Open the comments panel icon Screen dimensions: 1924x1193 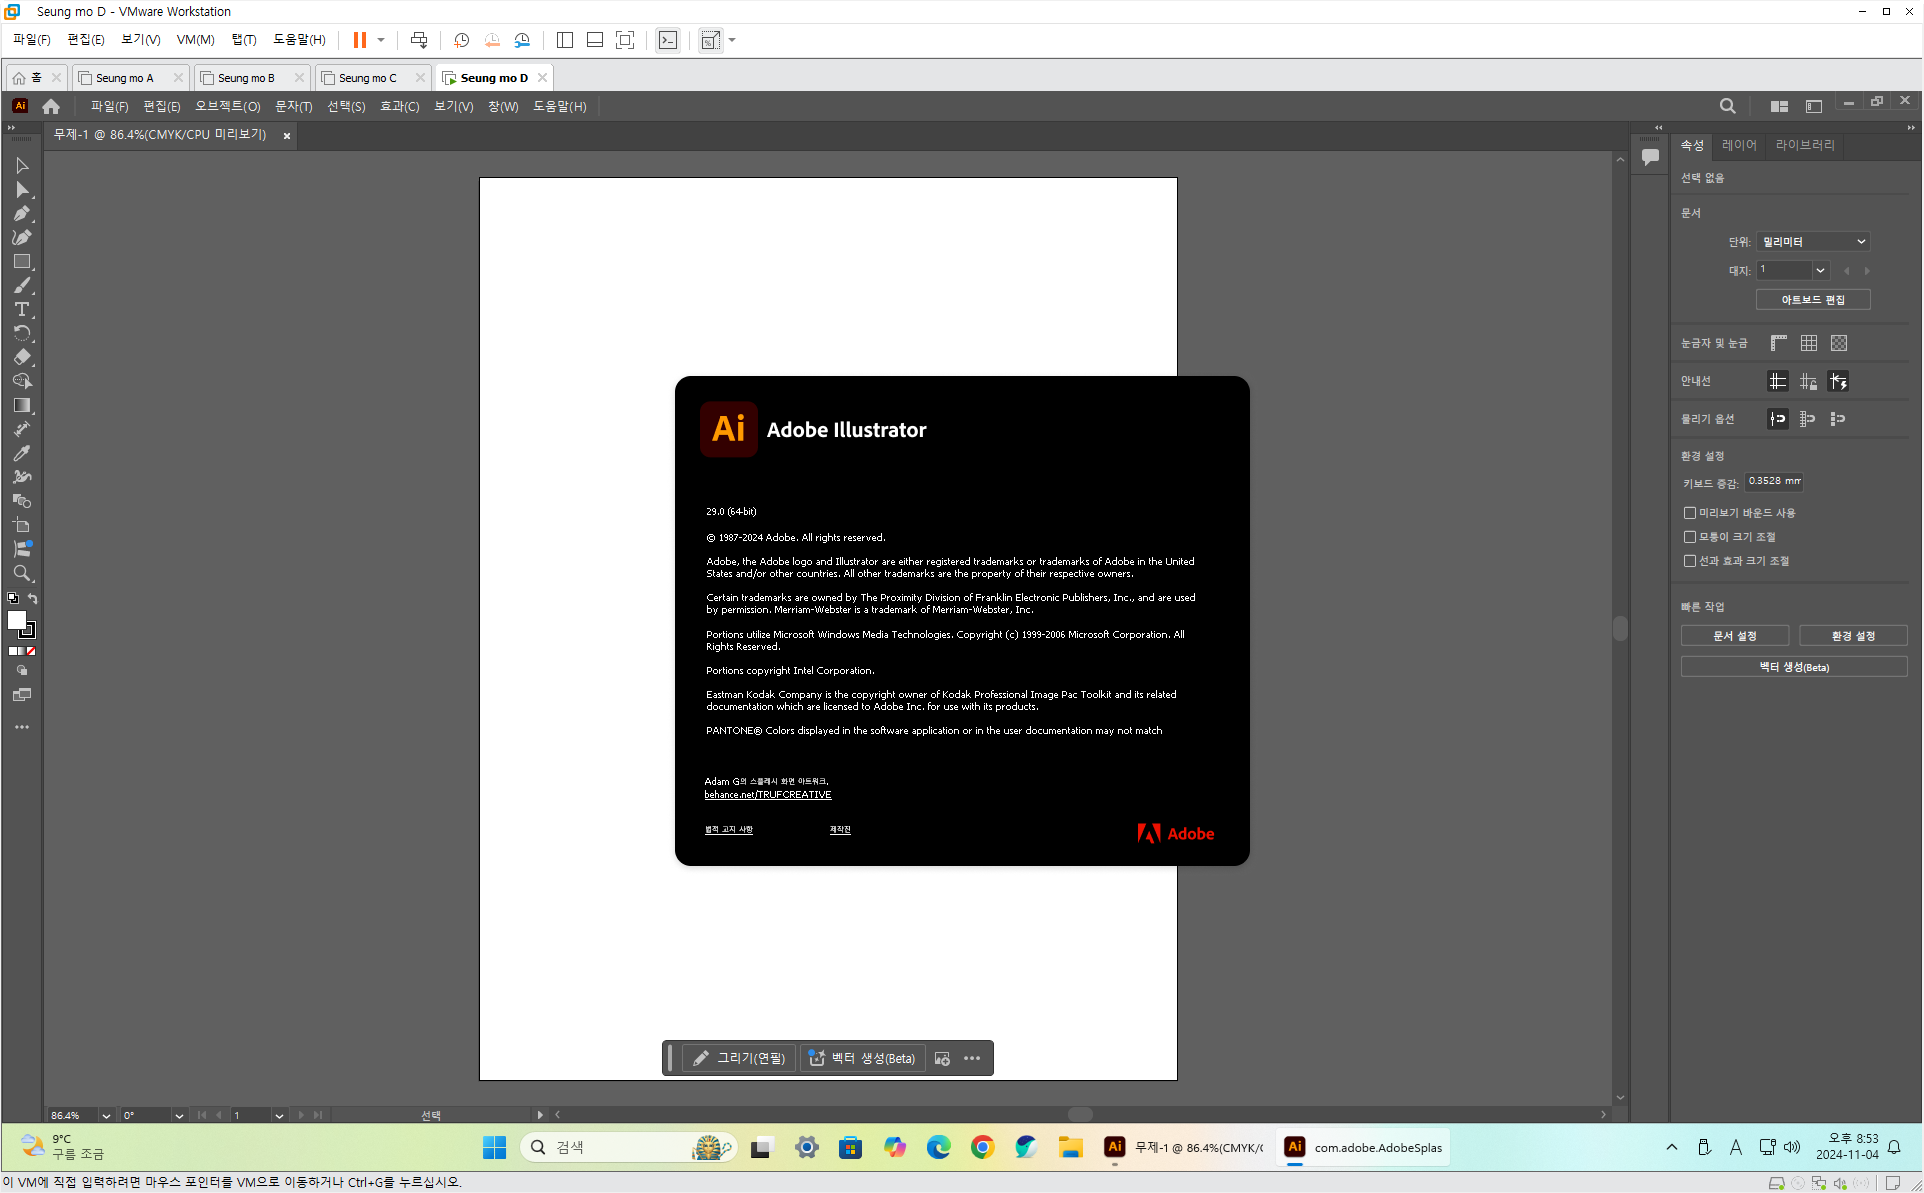pyautogui.click(x=1650, y=157)
